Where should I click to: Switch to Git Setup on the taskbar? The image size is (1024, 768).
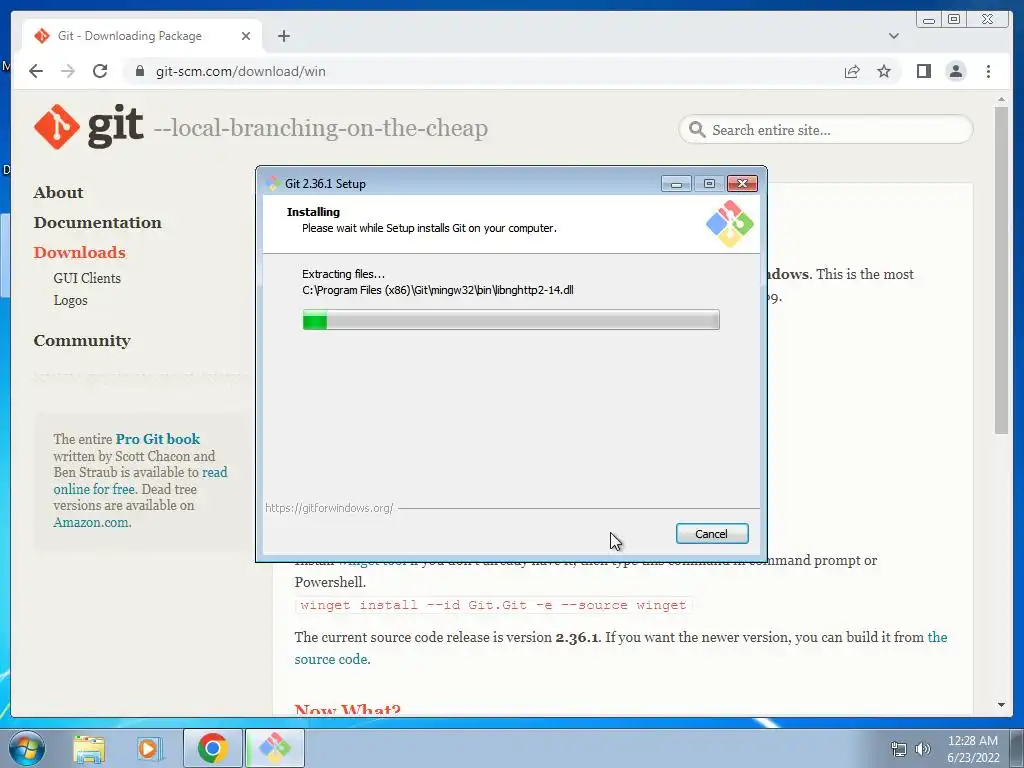(x=275, y=748)
